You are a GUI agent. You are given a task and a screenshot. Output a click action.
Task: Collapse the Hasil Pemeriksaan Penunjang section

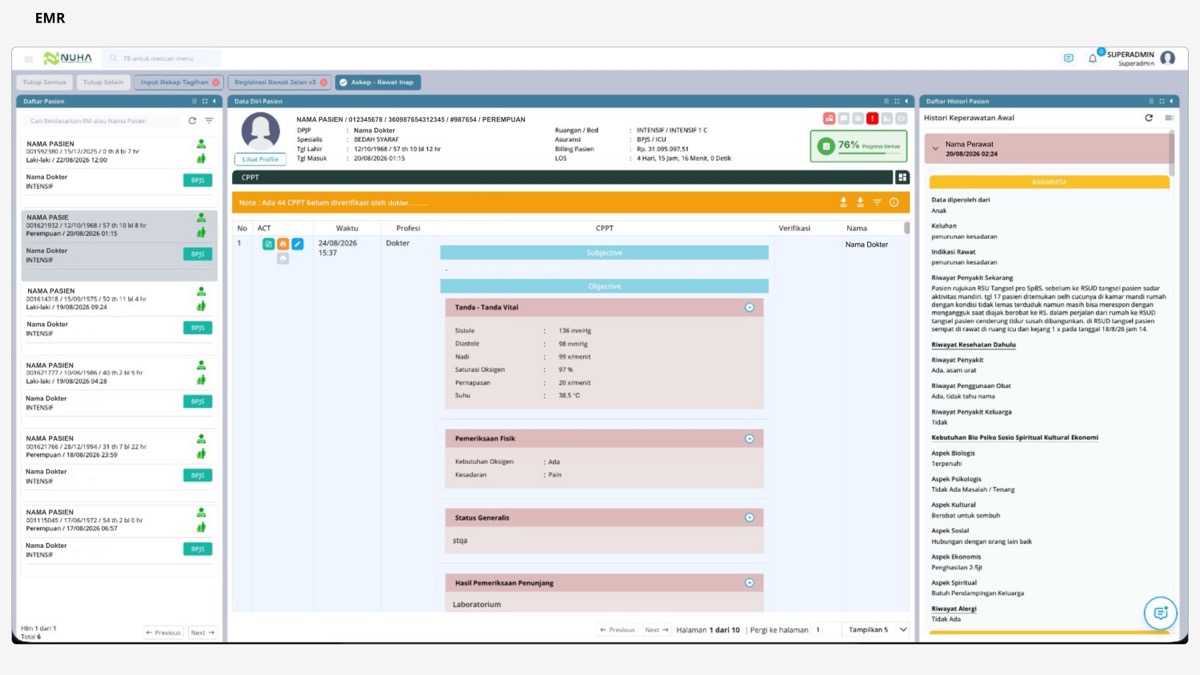click(x=749, y=582)
